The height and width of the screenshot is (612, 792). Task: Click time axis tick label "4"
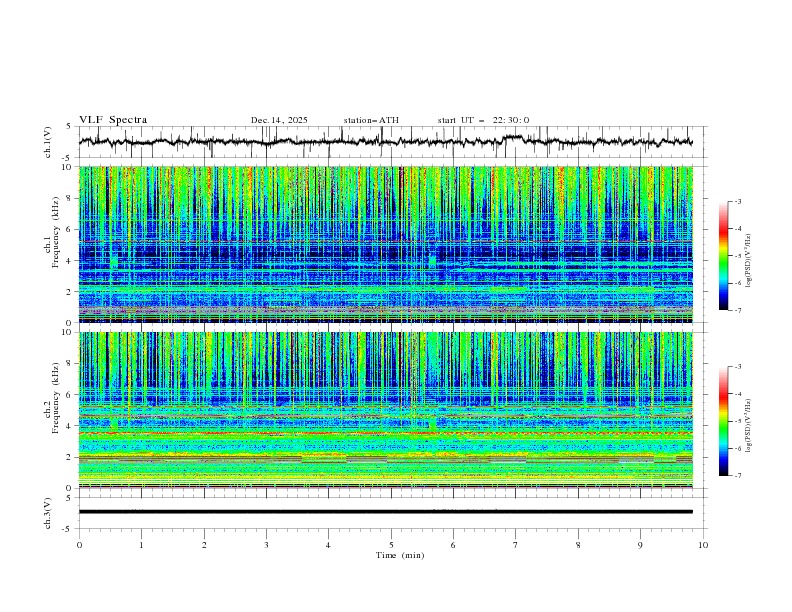[x=329, y=545]
